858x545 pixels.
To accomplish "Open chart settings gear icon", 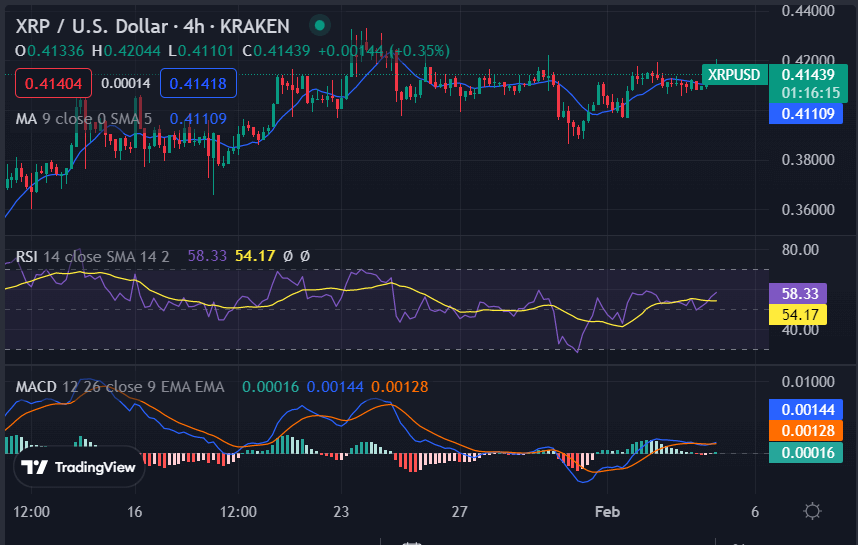I will pyautogui.click(x=812, y=511).
